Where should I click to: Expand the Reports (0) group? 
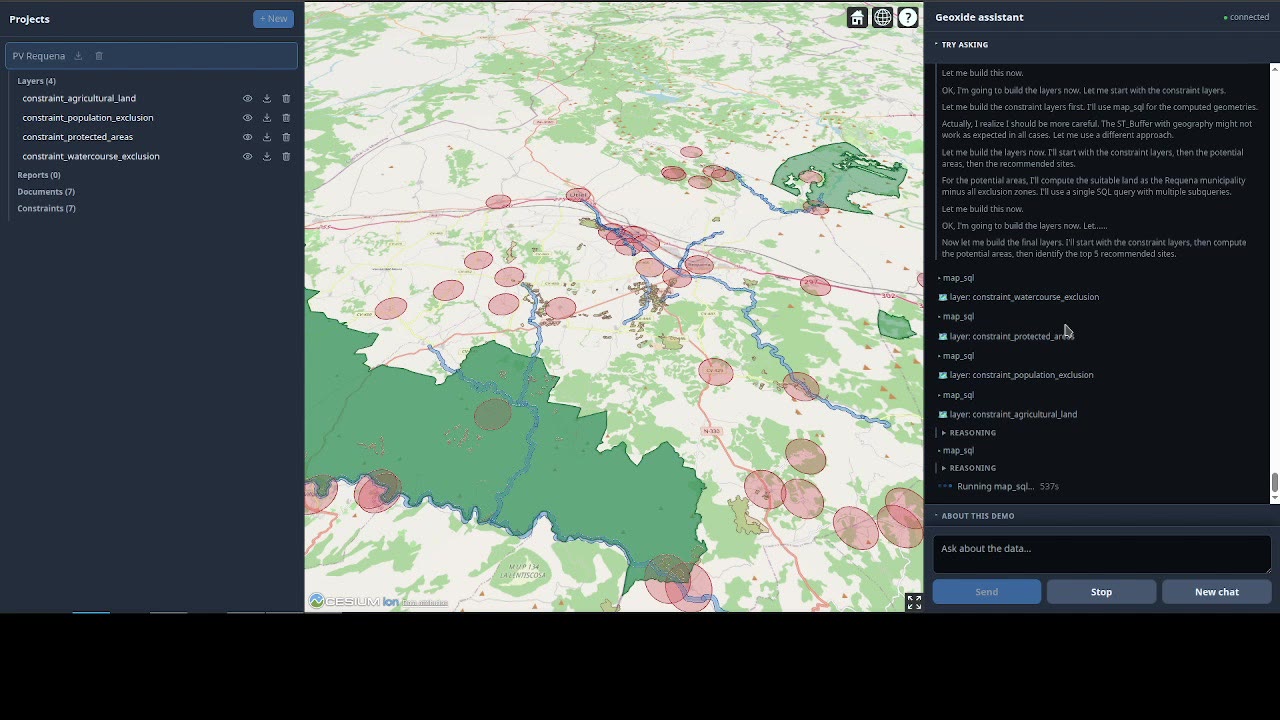[38, 175]
